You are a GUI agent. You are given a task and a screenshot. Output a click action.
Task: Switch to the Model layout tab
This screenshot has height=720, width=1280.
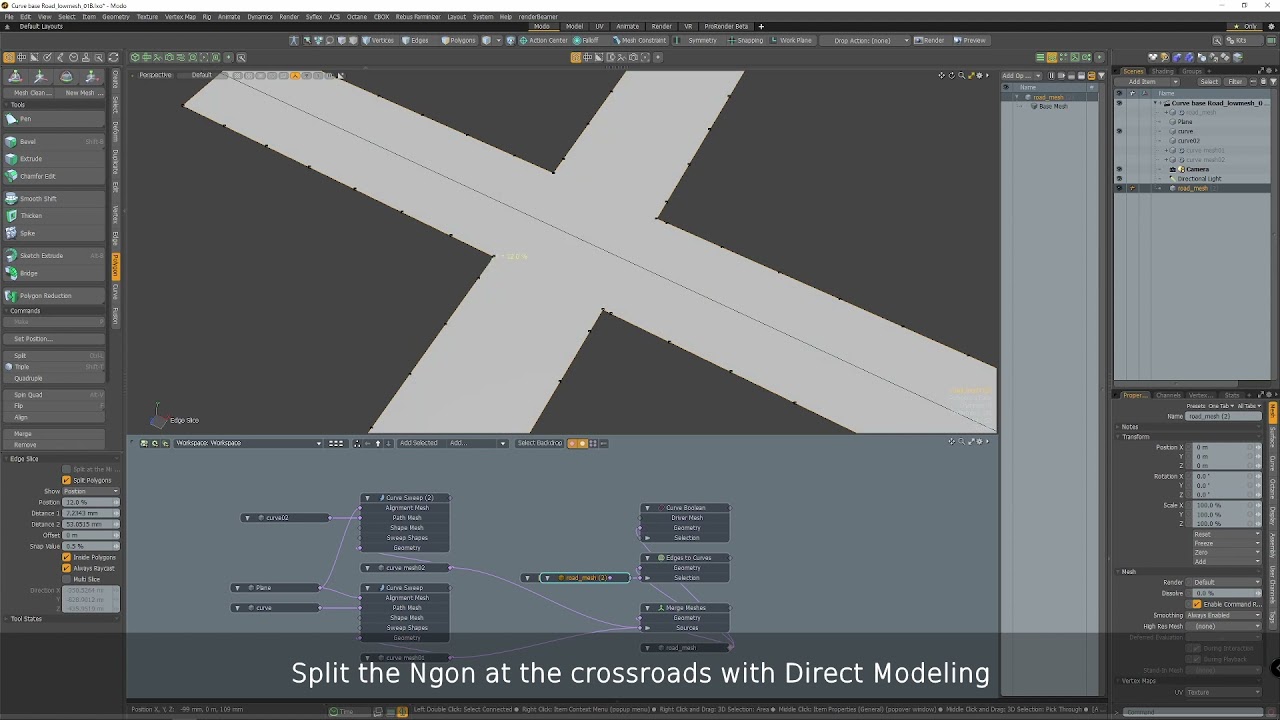(x=574, y=26)
